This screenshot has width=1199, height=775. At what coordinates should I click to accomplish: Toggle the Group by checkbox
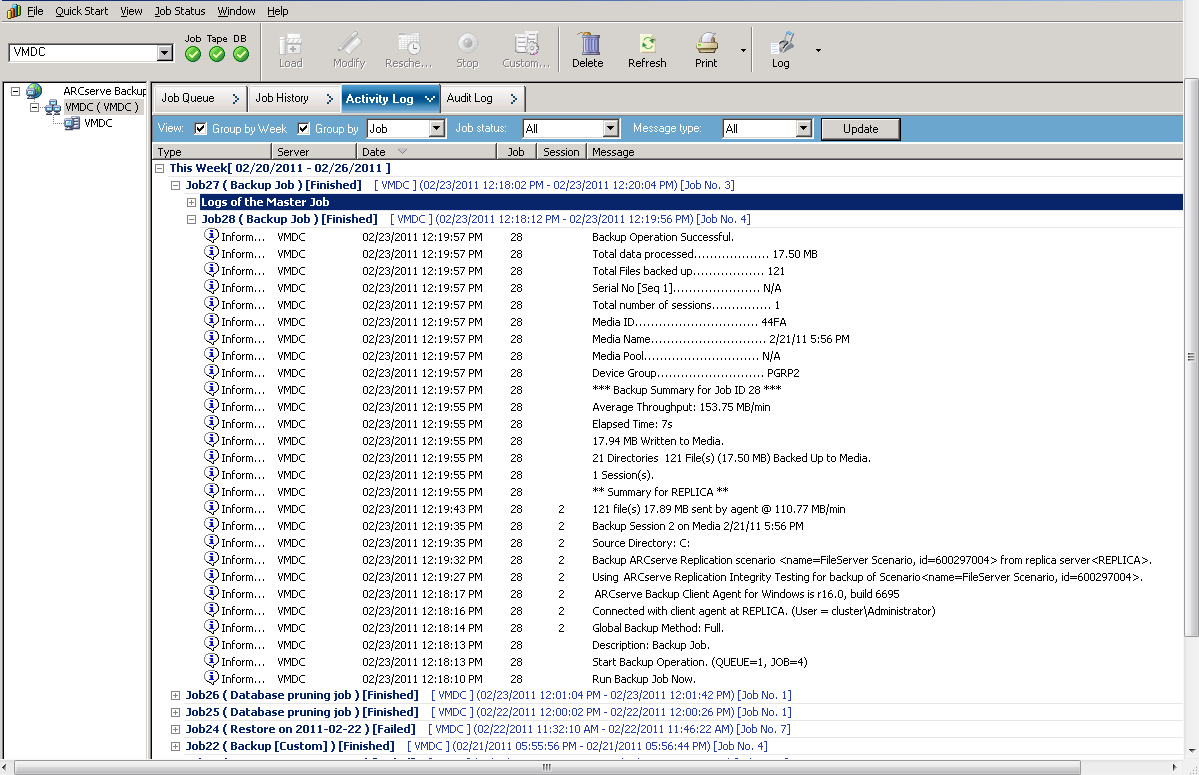[304, 128]
